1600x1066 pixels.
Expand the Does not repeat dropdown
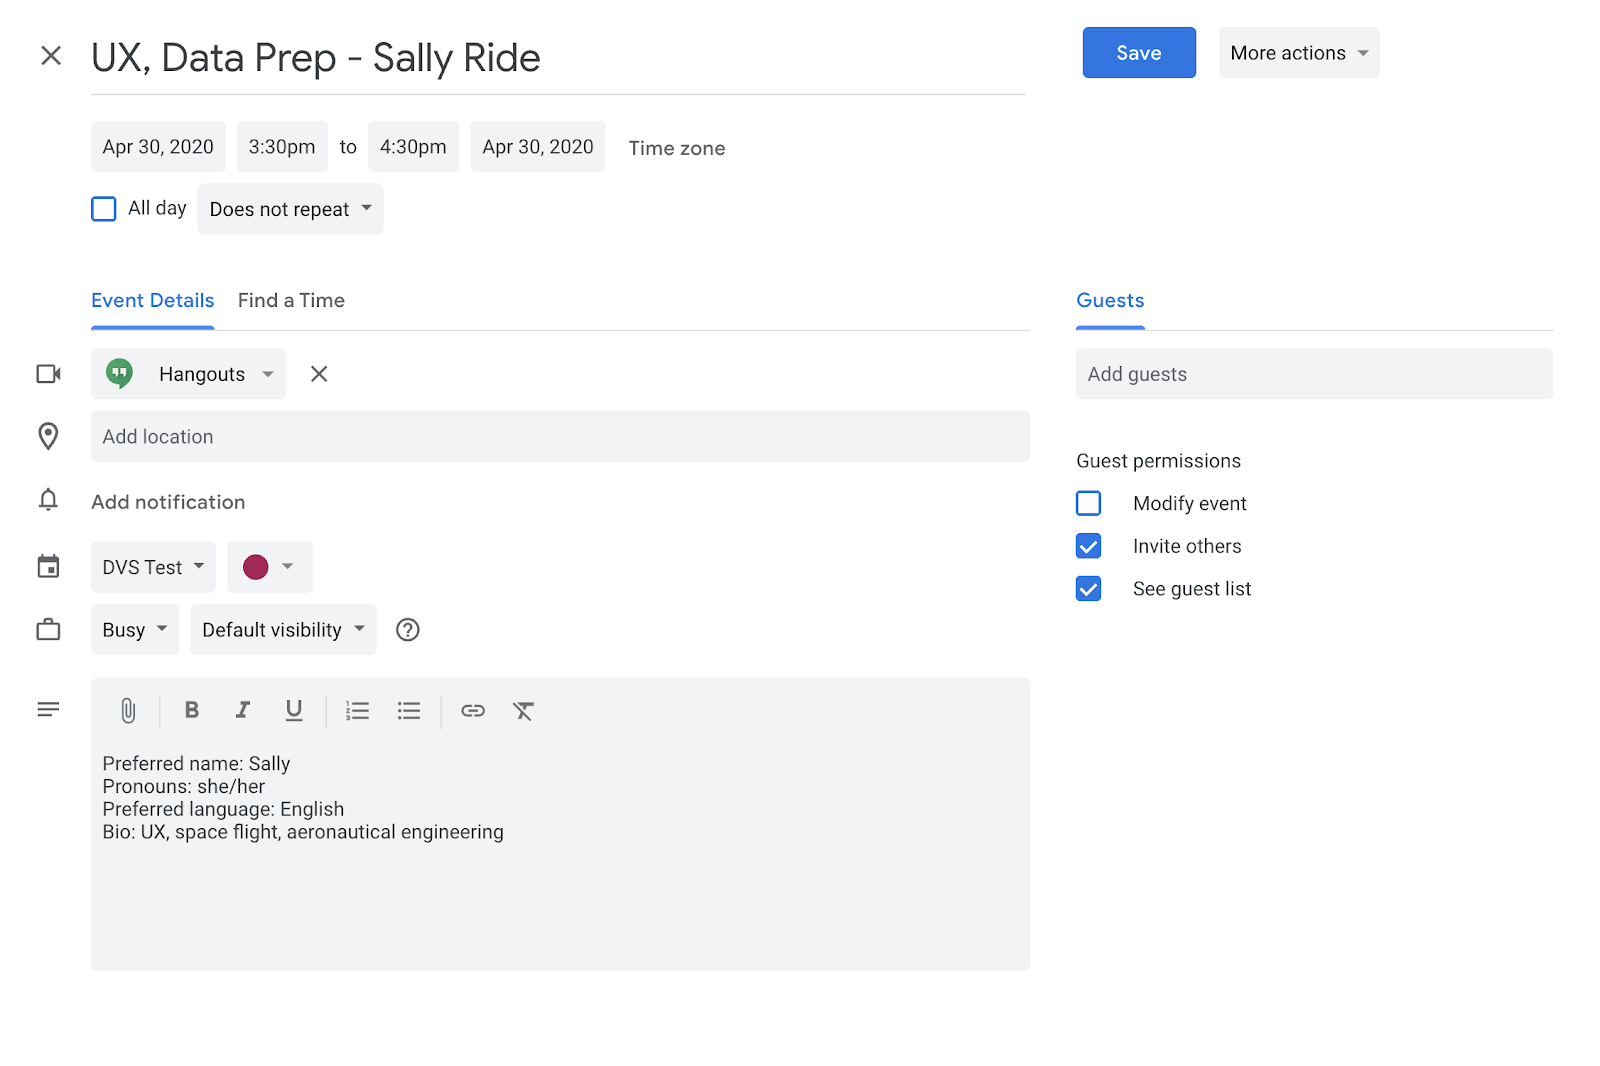[290, 209]
